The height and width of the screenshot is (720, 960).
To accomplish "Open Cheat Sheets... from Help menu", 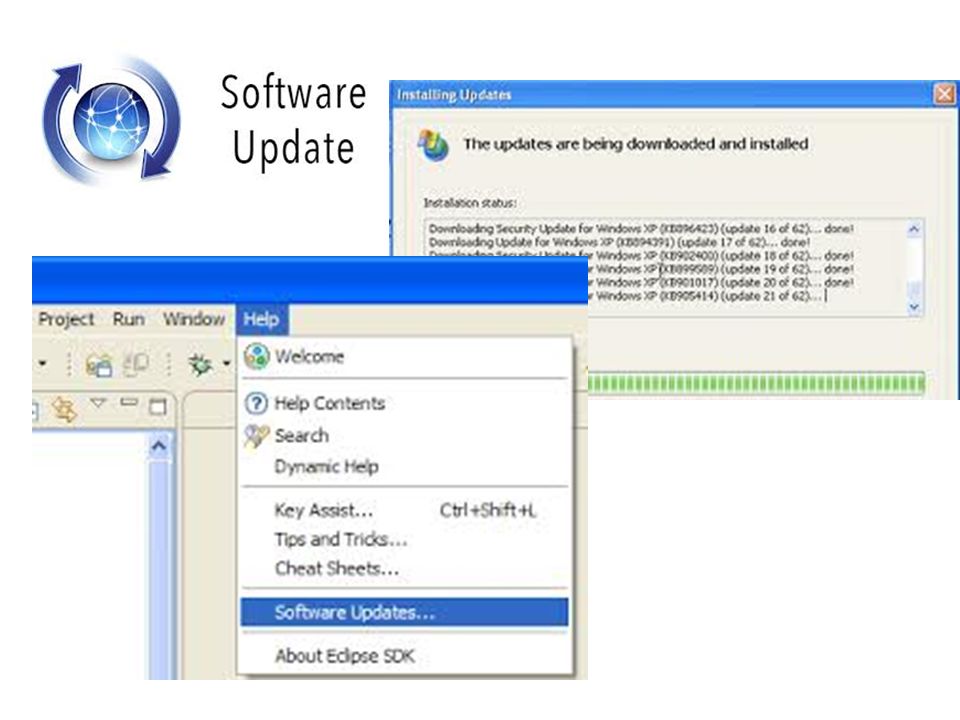I will (404, 569).
